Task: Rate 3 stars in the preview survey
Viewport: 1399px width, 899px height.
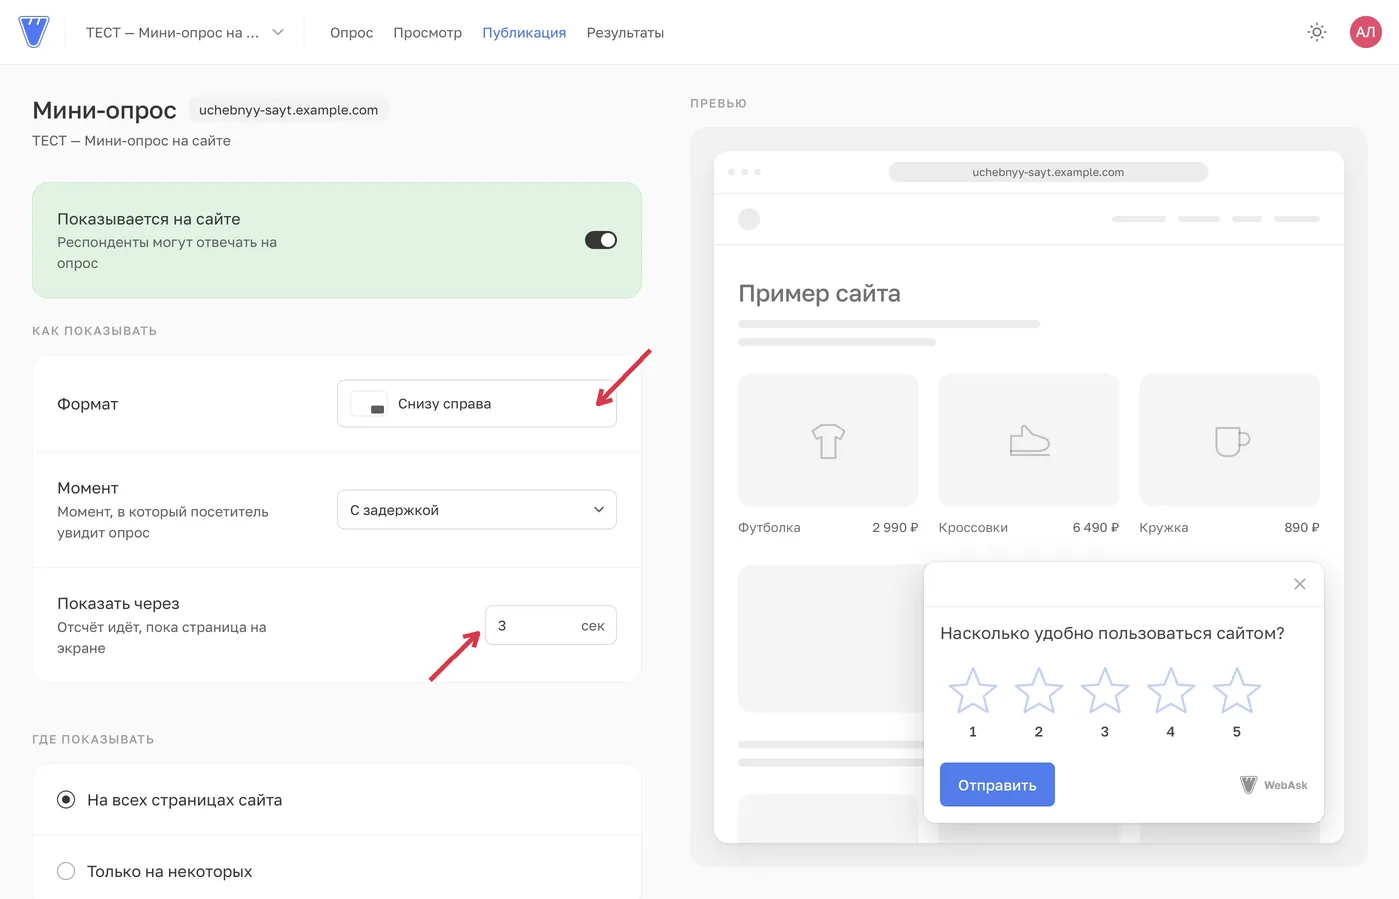Action: tap(1104, 691)
